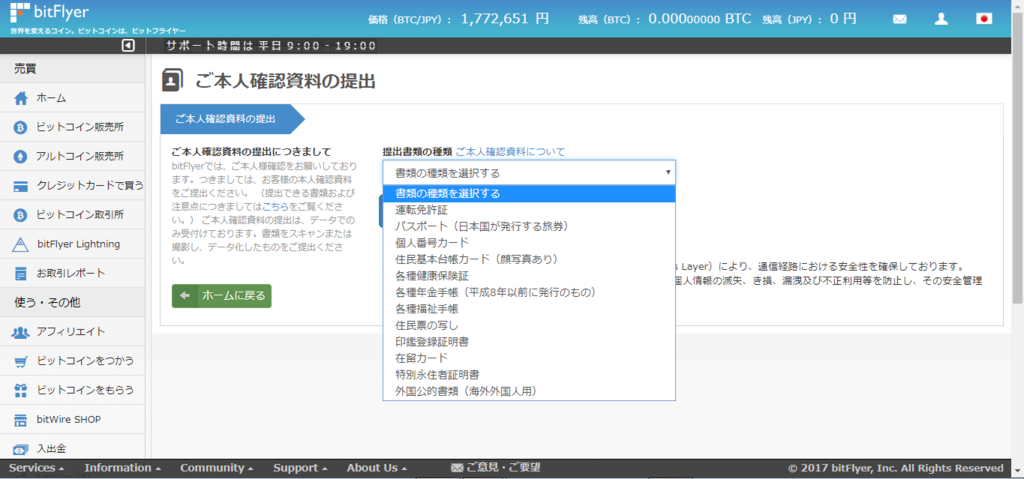Open 入出金 in sidebar
1024x479 pixels.
72,449
